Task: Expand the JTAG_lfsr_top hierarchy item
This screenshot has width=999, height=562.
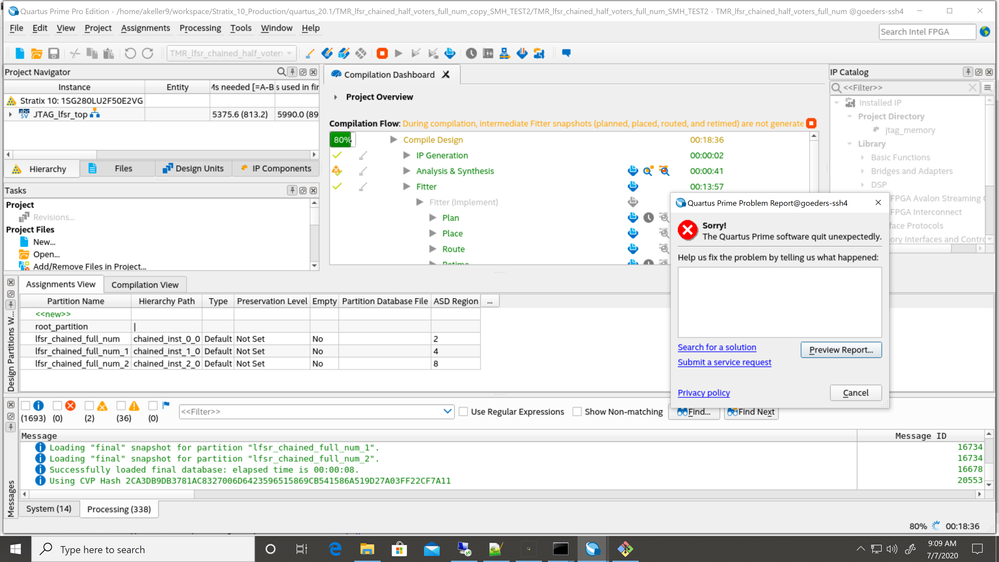Action: pyautogui.click(x=11, y=115)
